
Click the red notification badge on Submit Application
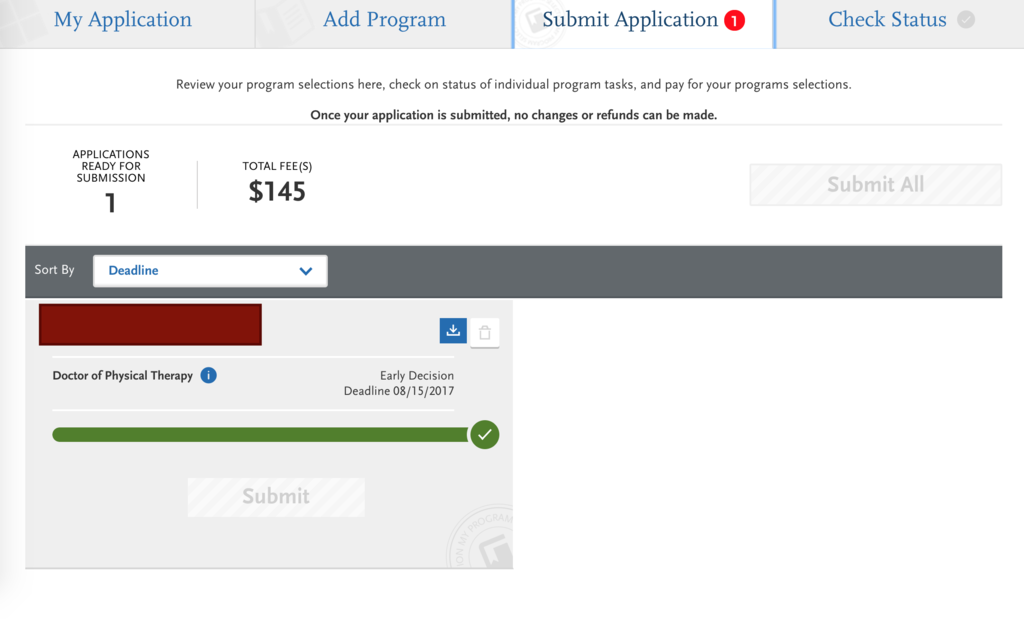734,21
